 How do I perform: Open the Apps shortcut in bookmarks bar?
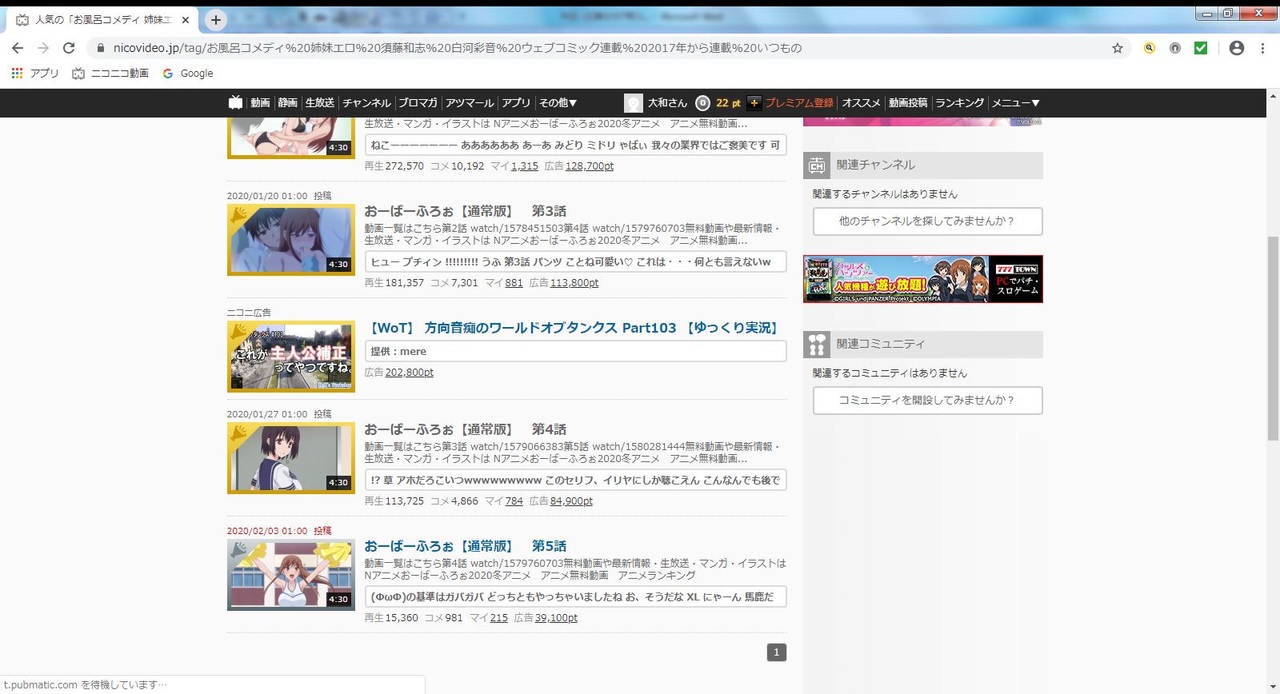tap(35, 73)
